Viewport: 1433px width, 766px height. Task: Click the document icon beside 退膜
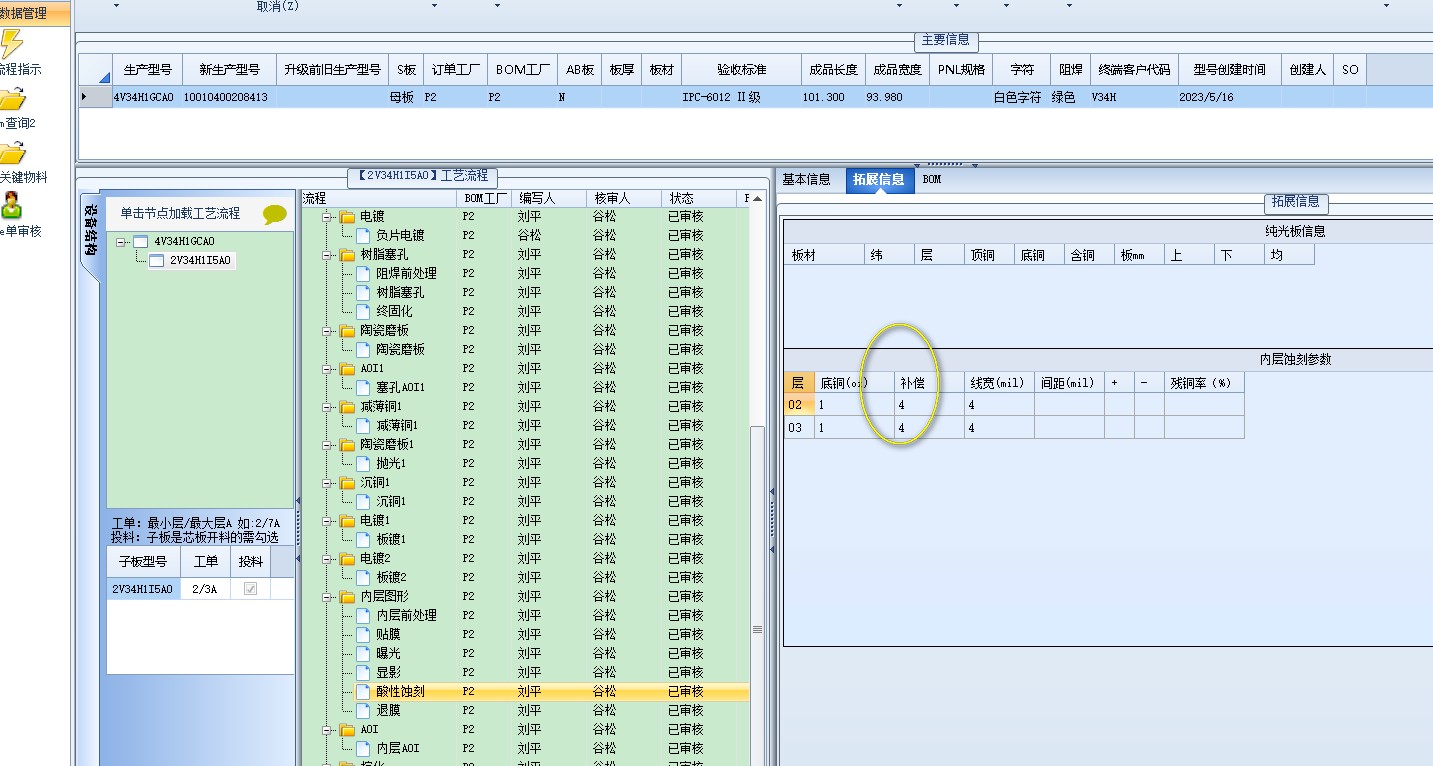click(x=363, y=711)
